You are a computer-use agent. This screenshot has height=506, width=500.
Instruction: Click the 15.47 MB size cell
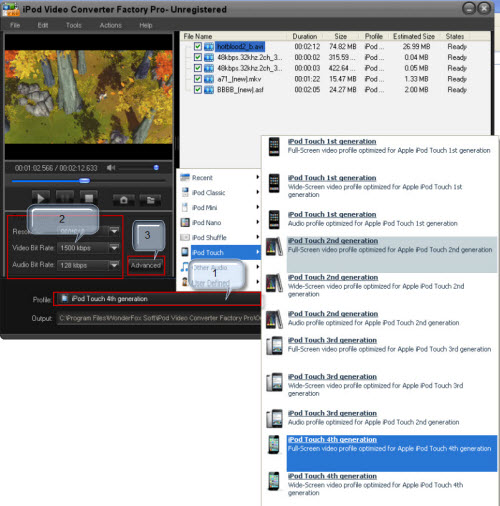342,79
